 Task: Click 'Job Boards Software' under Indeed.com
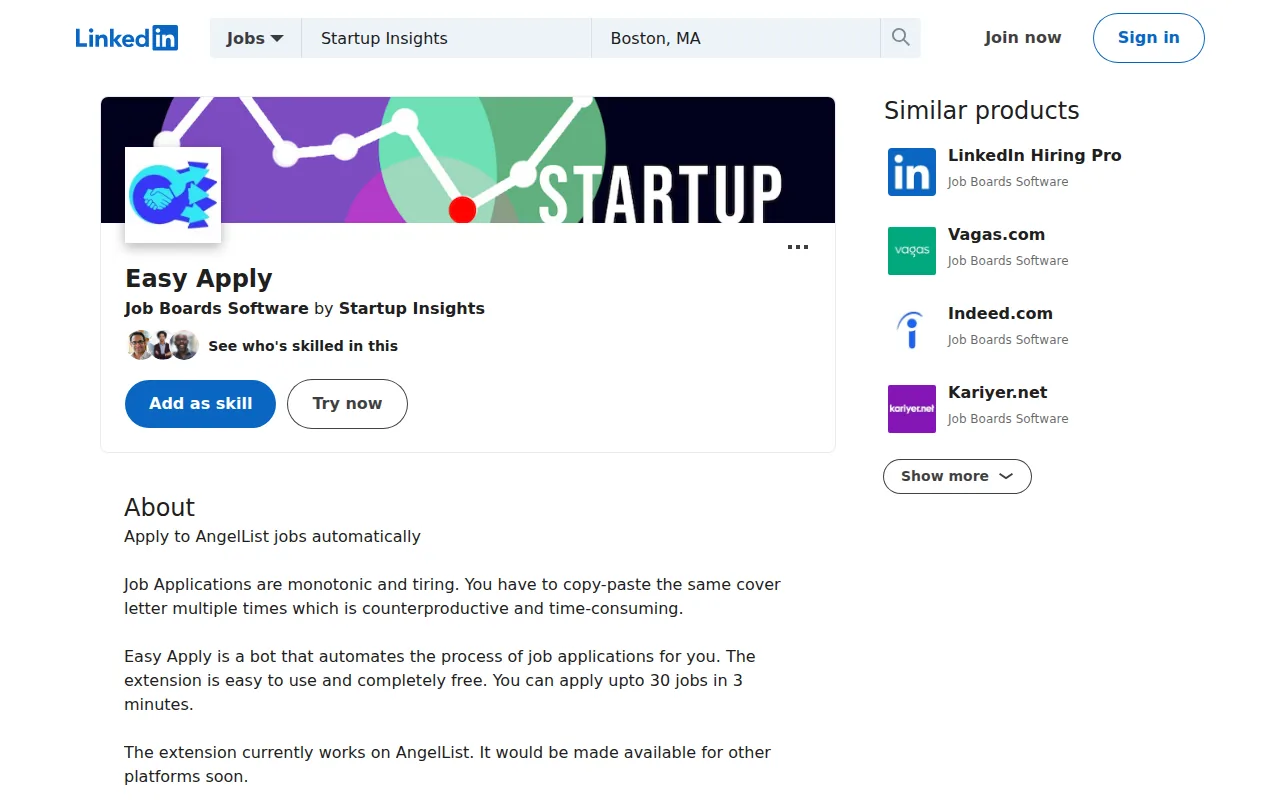[x=1008, y=340]
